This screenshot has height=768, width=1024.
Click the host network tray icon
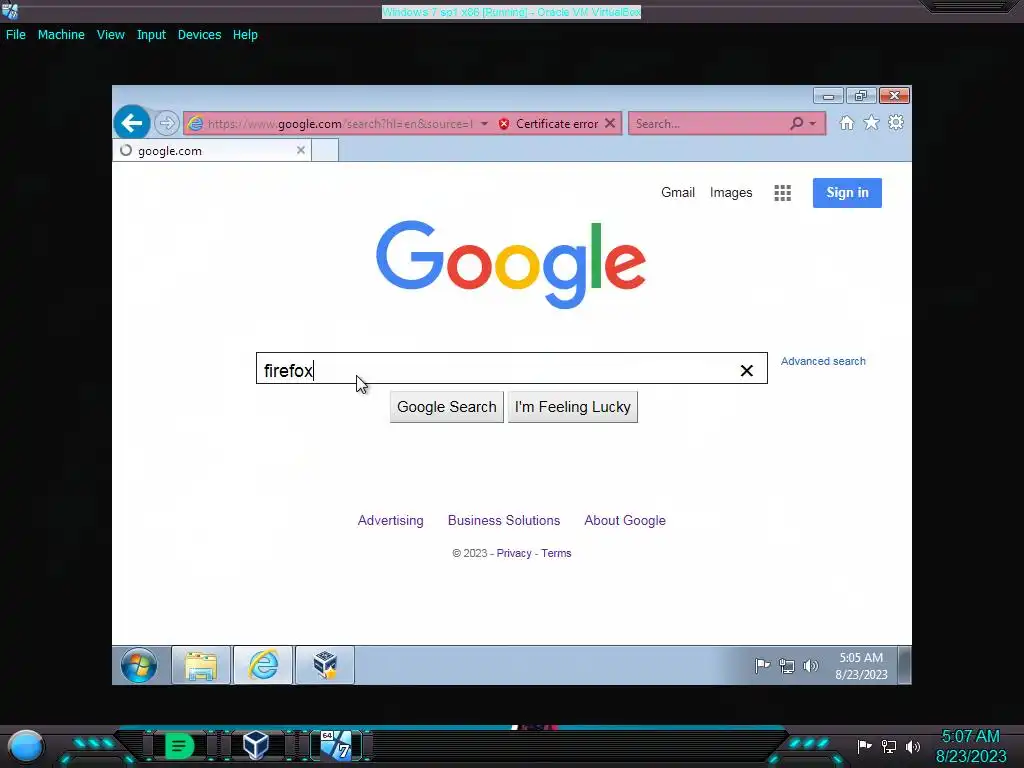889,746
